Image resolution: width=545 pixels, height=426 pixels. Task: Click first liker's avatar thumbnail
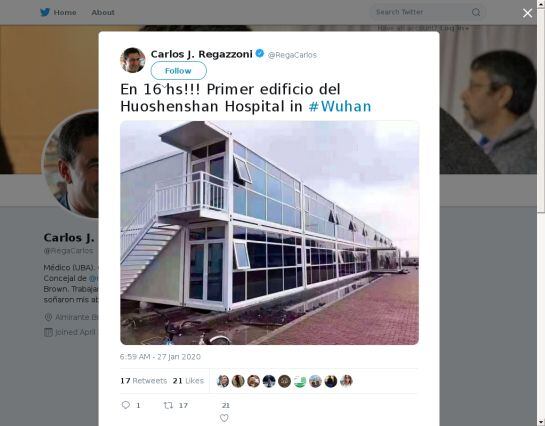pyautogui.click(x=223, y=381)
